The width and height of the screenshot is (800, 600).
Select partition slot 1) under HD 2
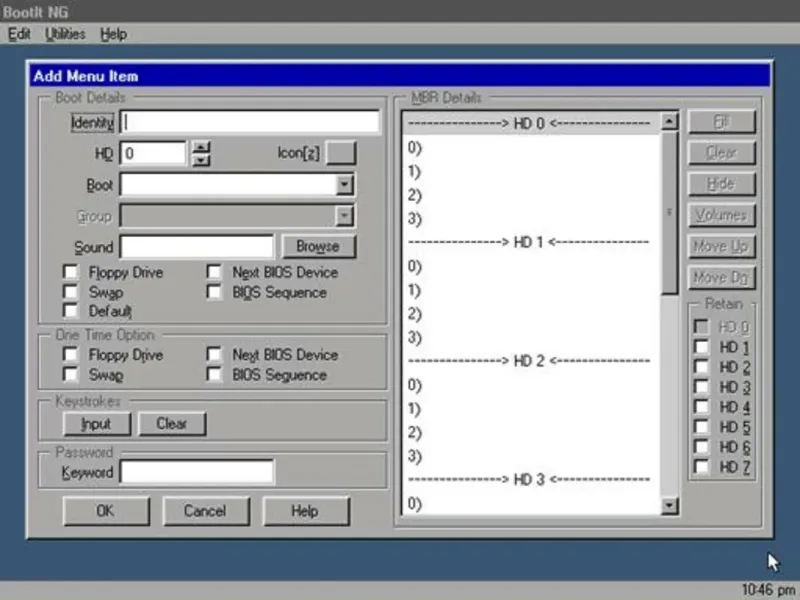[x=531, y=408]
